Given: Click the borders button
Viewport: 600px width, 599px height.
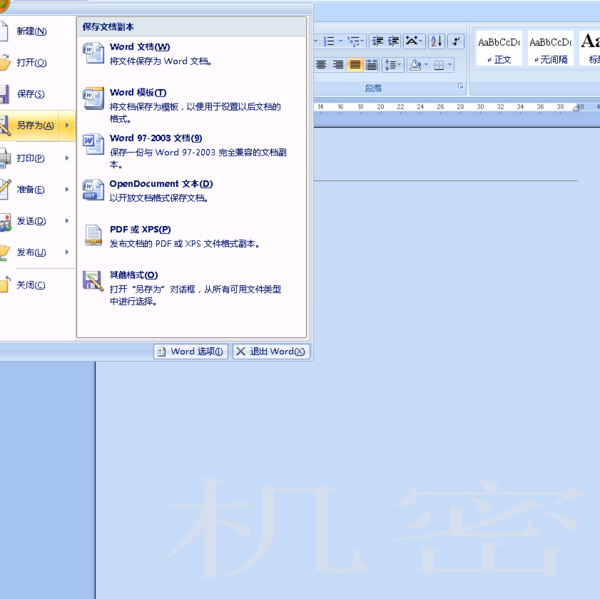Looking at the screenshot, I should coord(439,65).
